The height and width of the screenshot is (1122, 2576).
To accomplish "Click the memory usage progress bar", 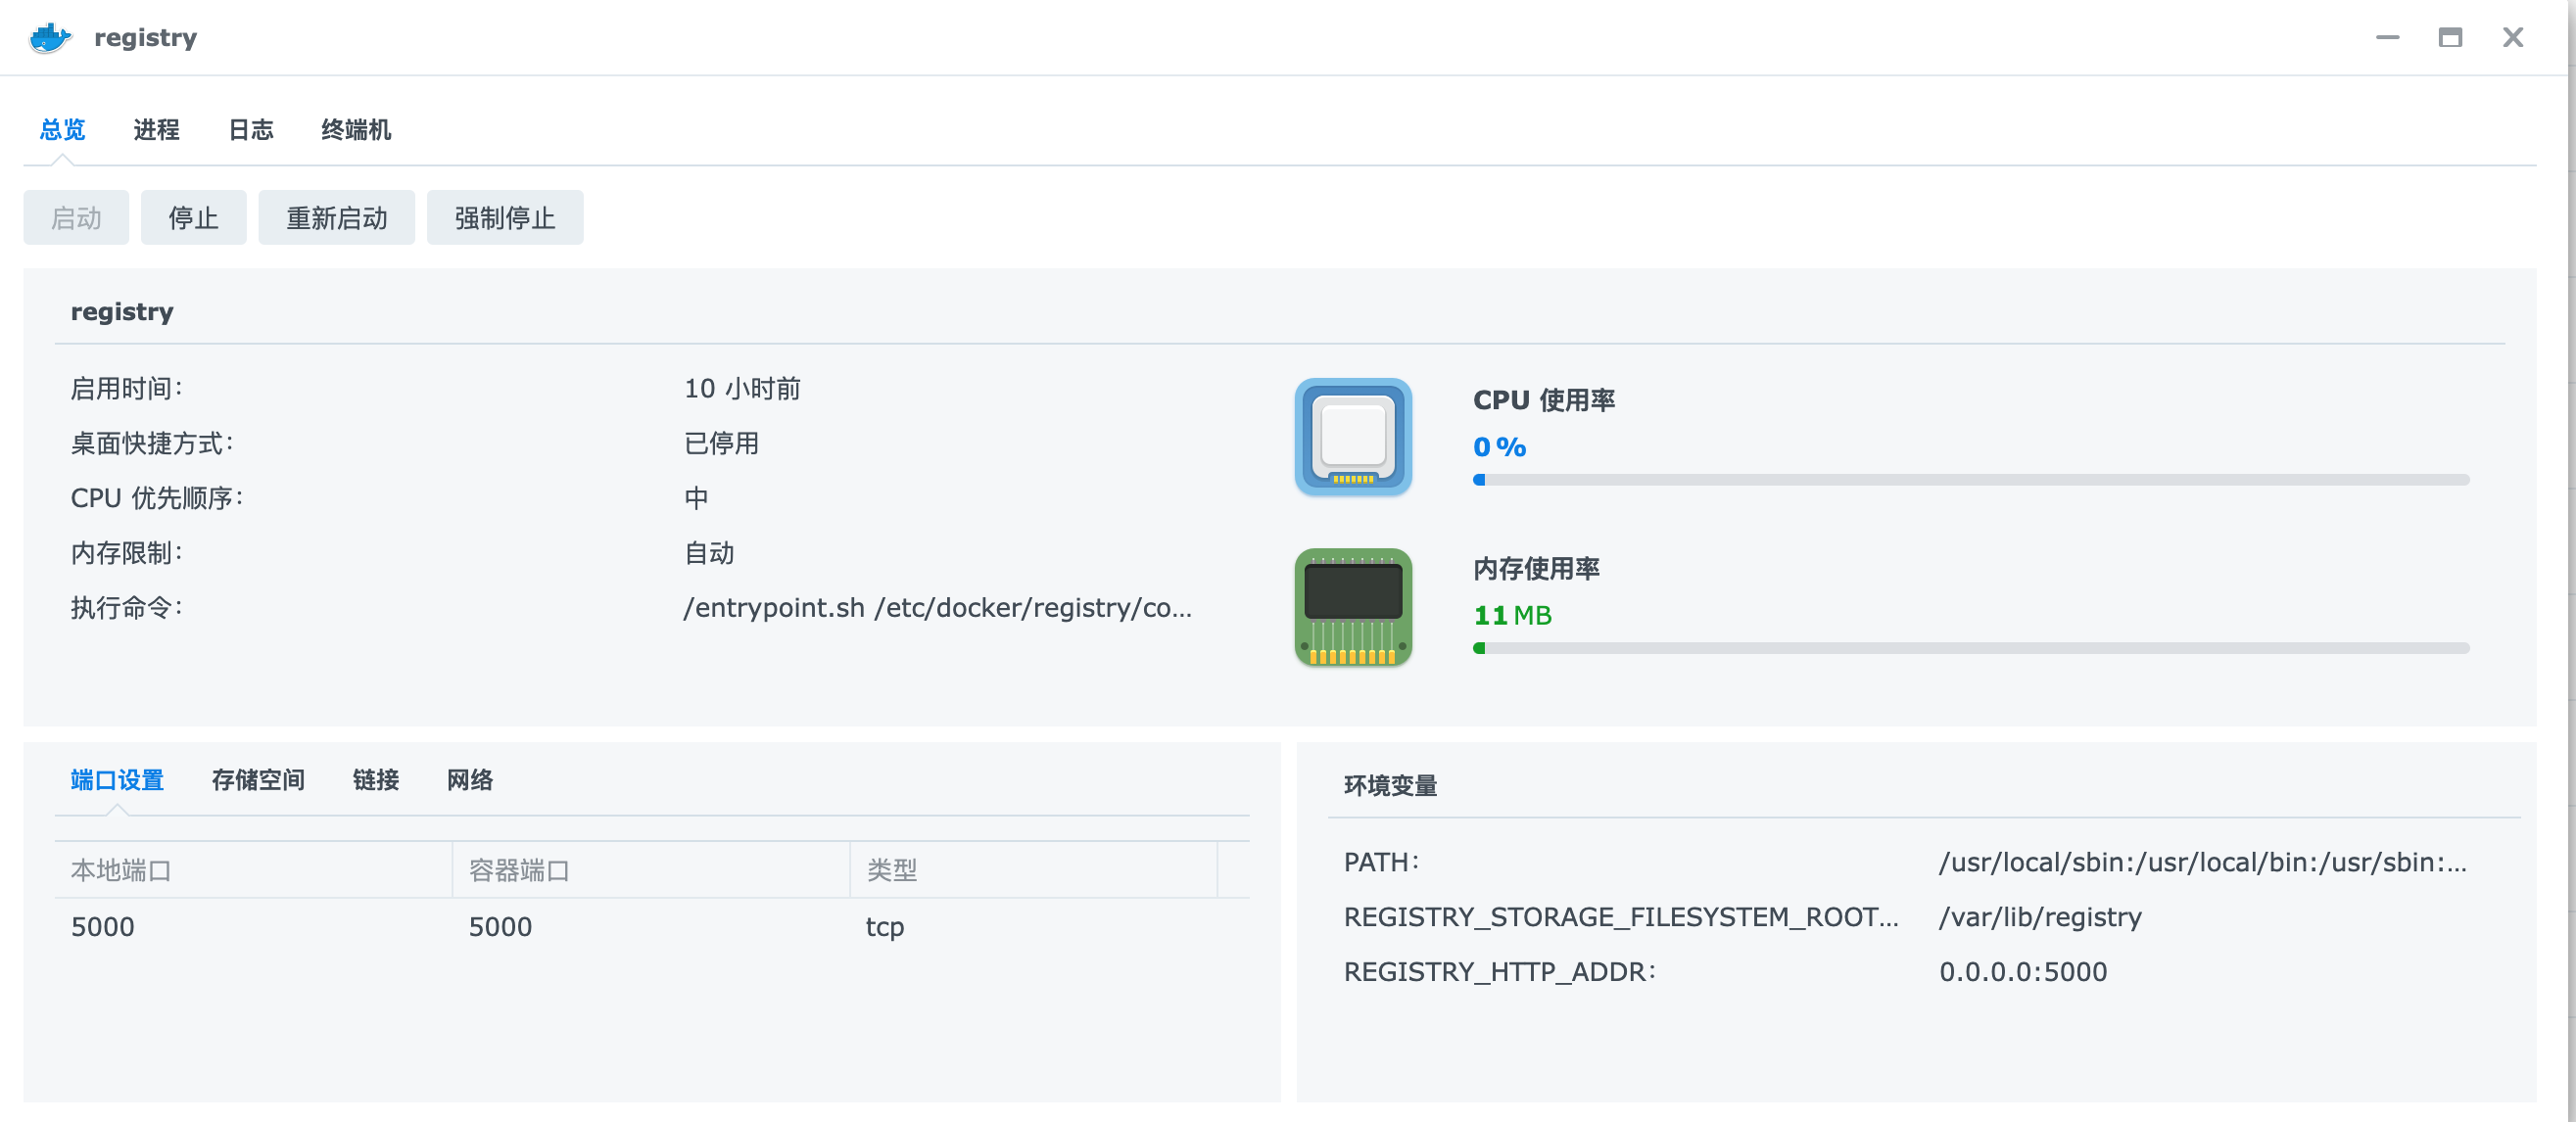I will click(1971, 648).
